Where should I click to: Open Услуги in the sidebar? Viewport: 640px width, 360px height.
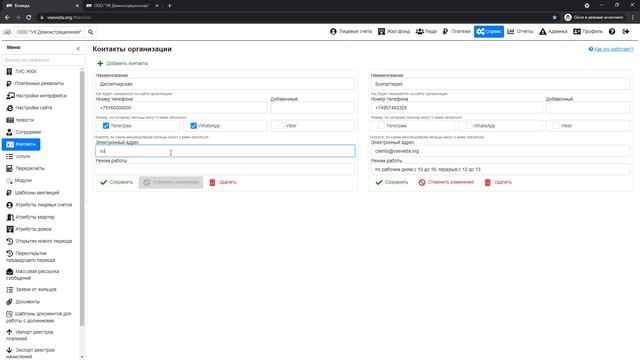coord(18,156)
